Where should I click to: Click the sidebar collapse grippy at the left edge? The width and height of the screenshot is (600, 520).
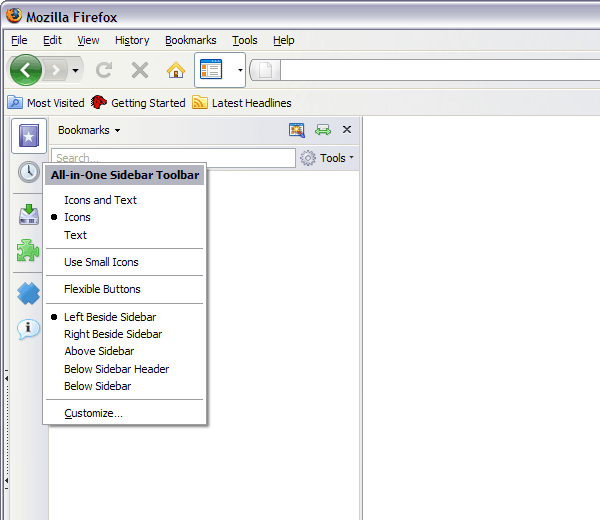coord(7,429)
